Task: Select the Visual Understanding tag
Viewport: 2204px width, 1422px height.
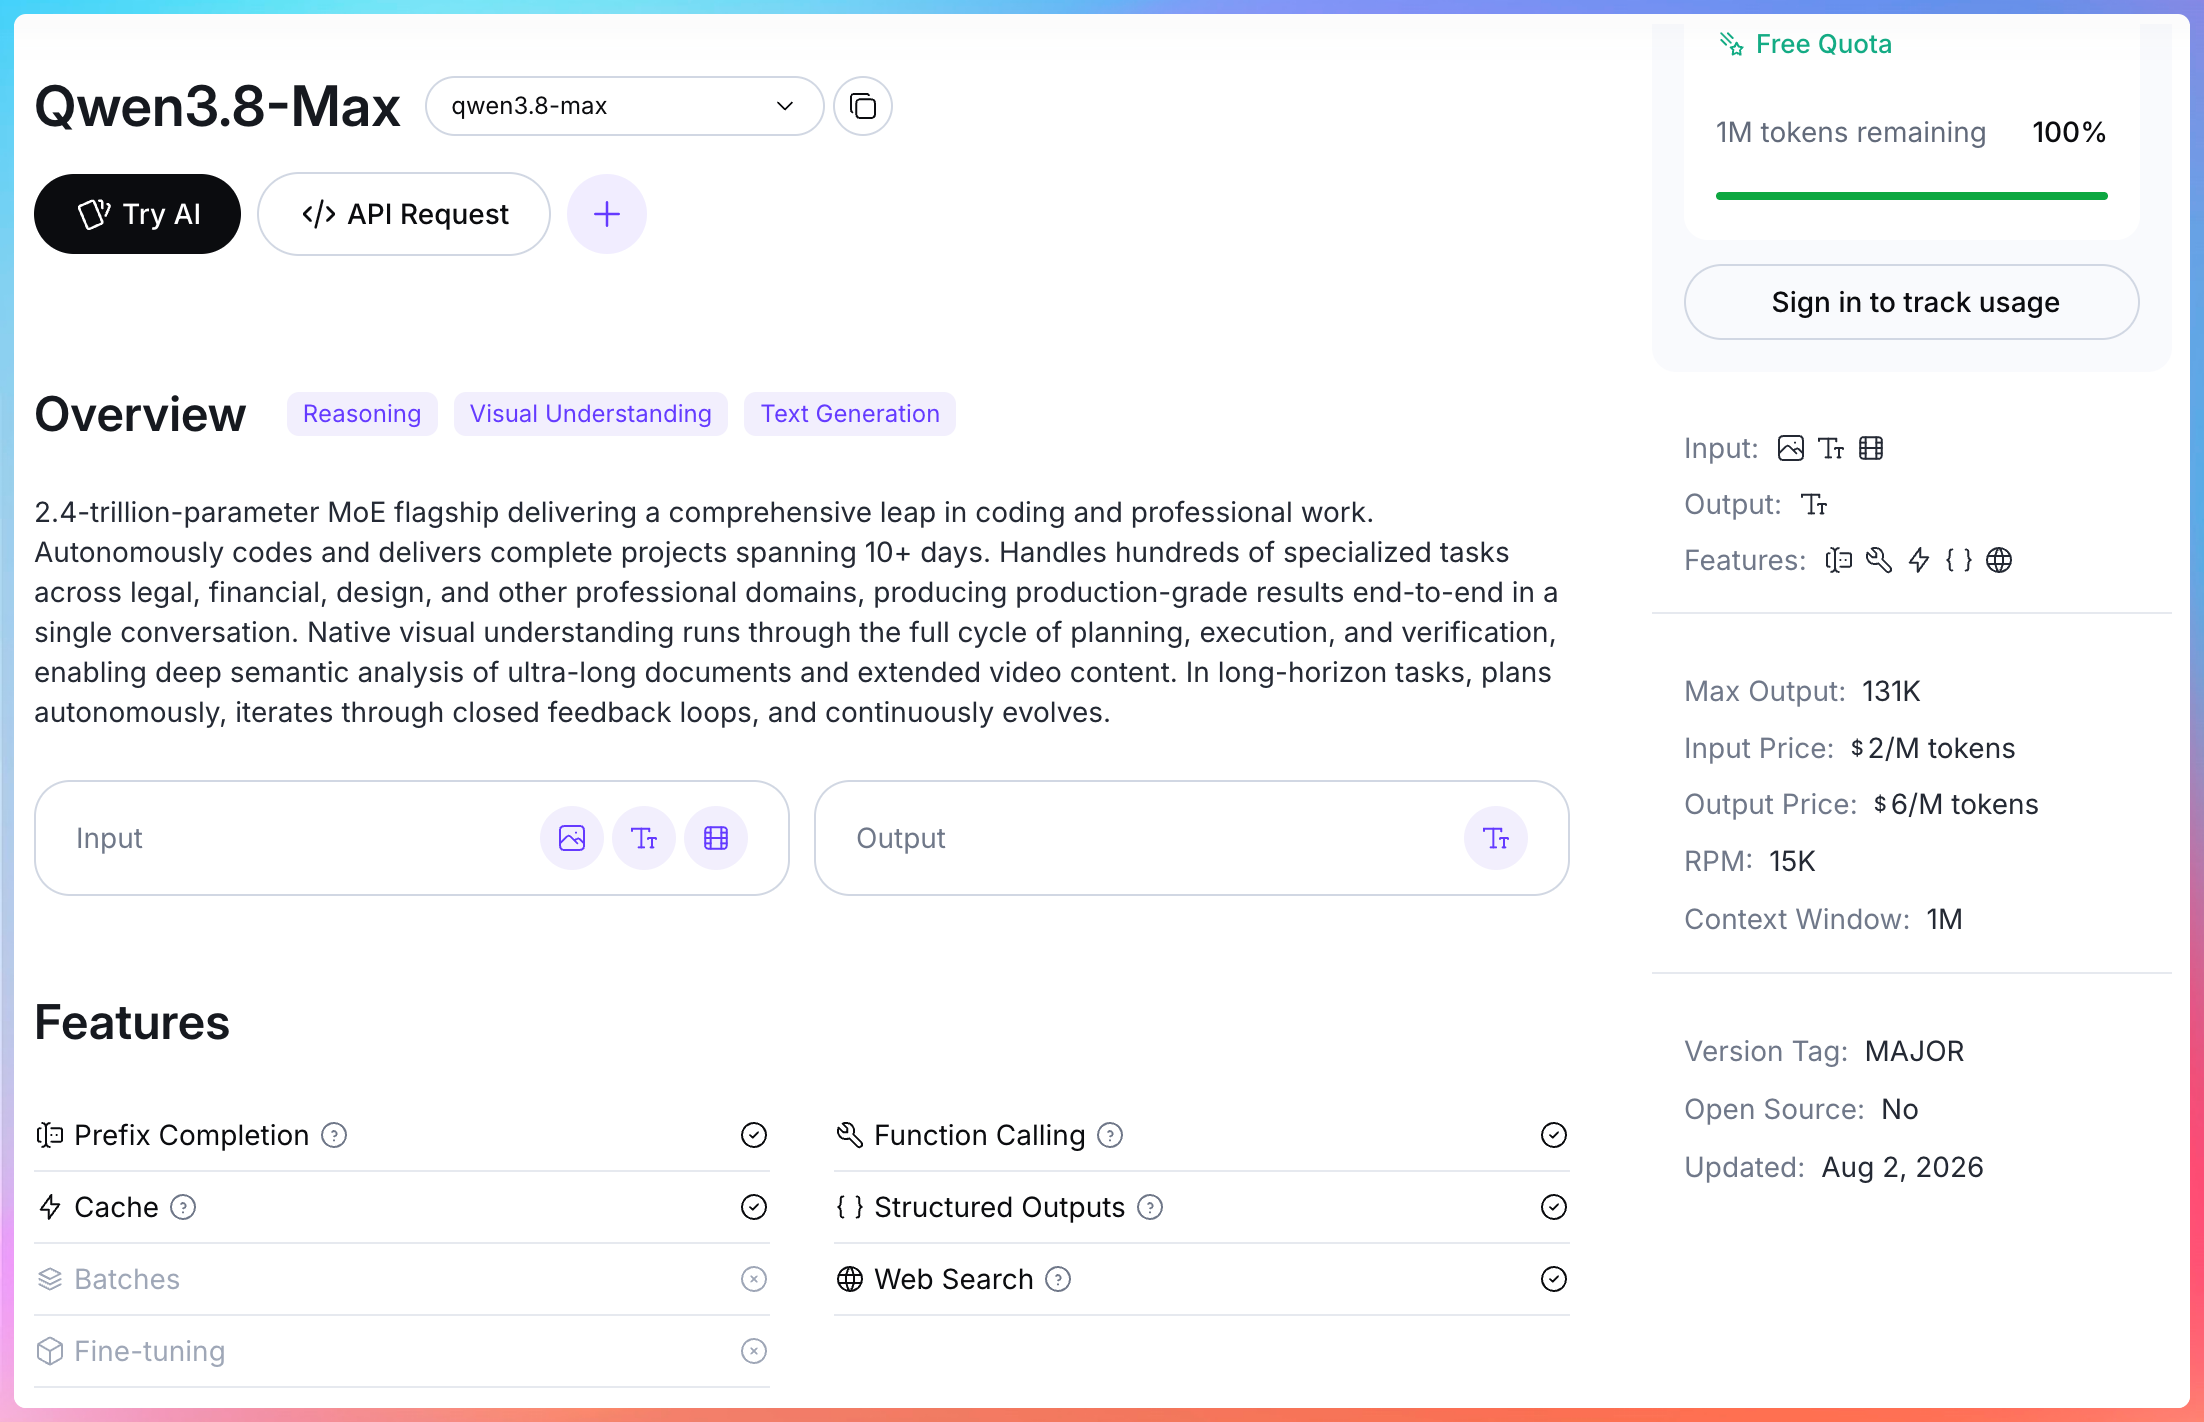Action: pyautogui.click(x=591, y=414)
